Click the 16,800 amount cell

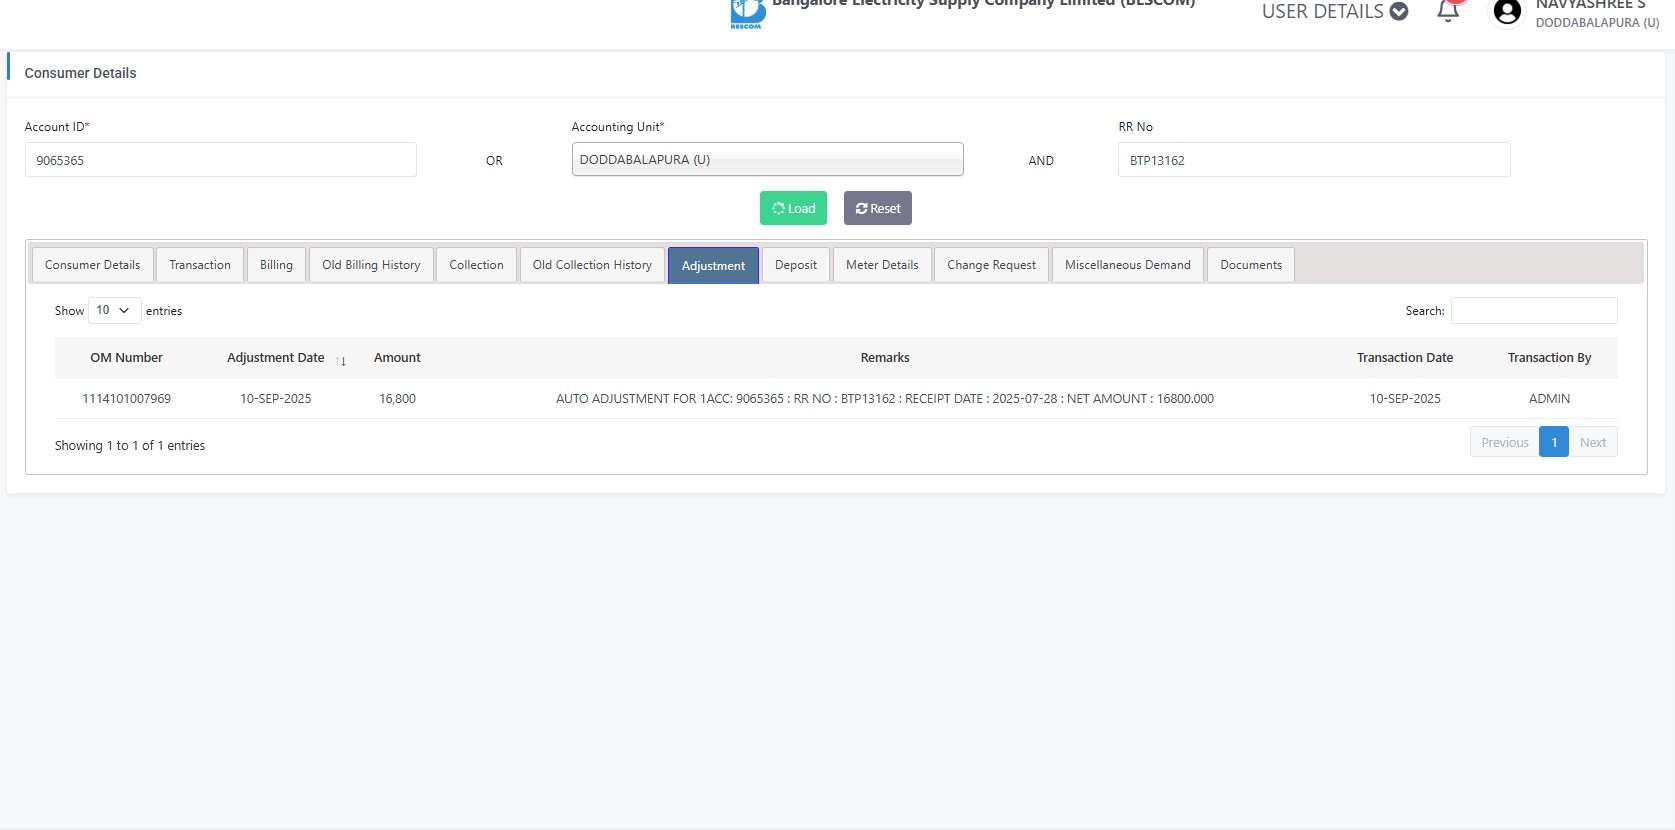[397, 399]
